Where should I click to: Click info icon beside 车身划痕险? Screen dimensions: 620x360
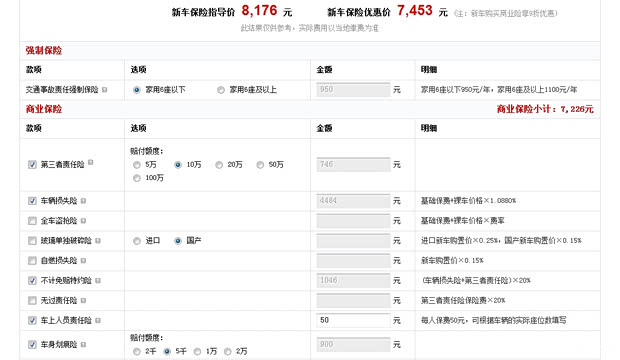click(83, 345)
